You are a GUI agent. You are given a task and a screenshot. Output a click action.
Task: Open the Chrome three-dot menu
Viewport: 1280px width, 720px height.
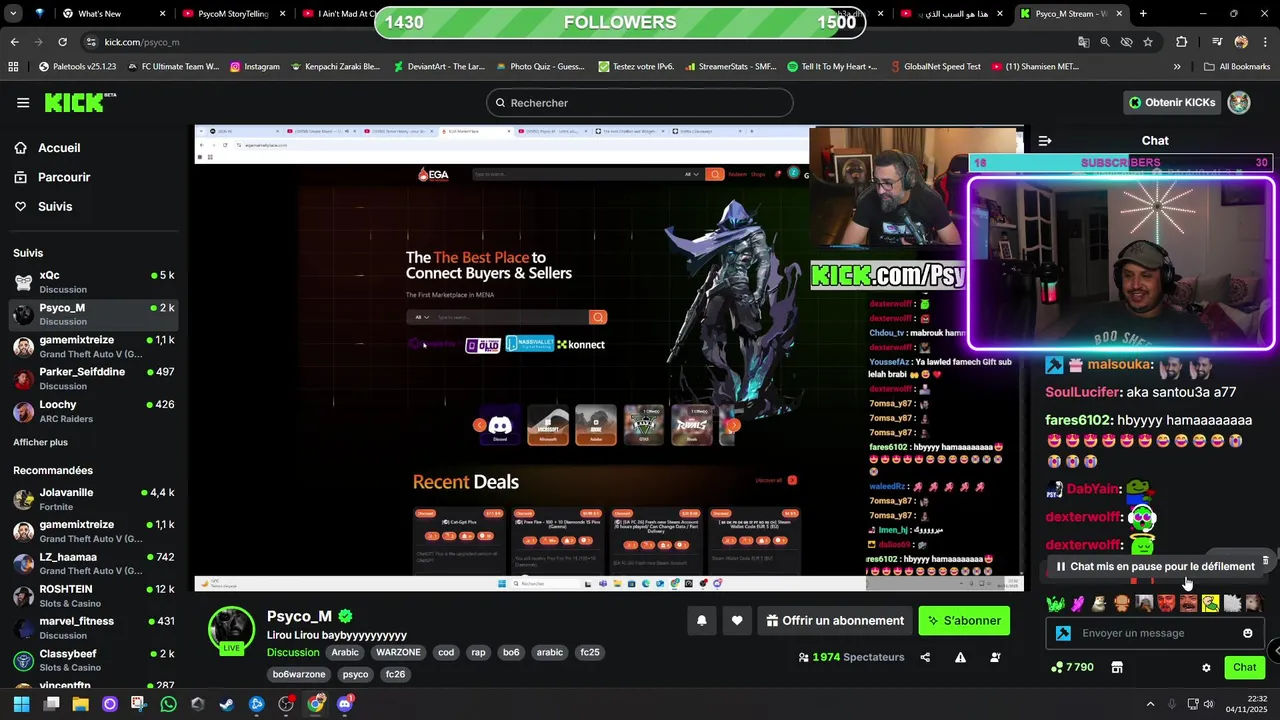(1265, 42)
